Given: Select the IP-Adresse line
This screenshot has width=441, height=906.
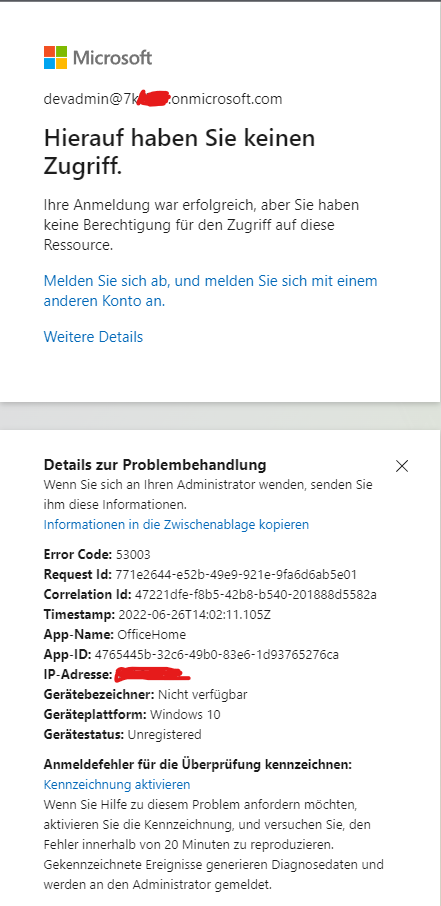Looking at the screenshot, I should click(x=117, y=674).
